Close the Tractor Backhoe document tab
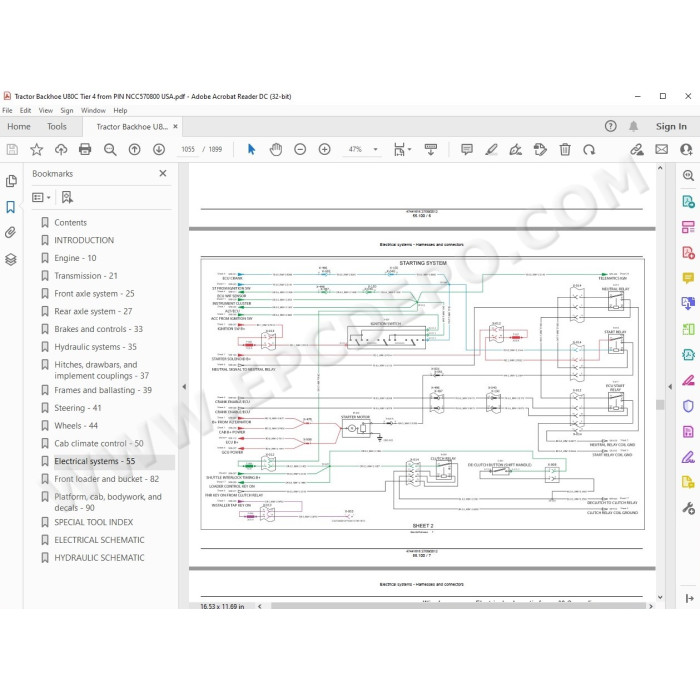 click(x=175, y=126)
